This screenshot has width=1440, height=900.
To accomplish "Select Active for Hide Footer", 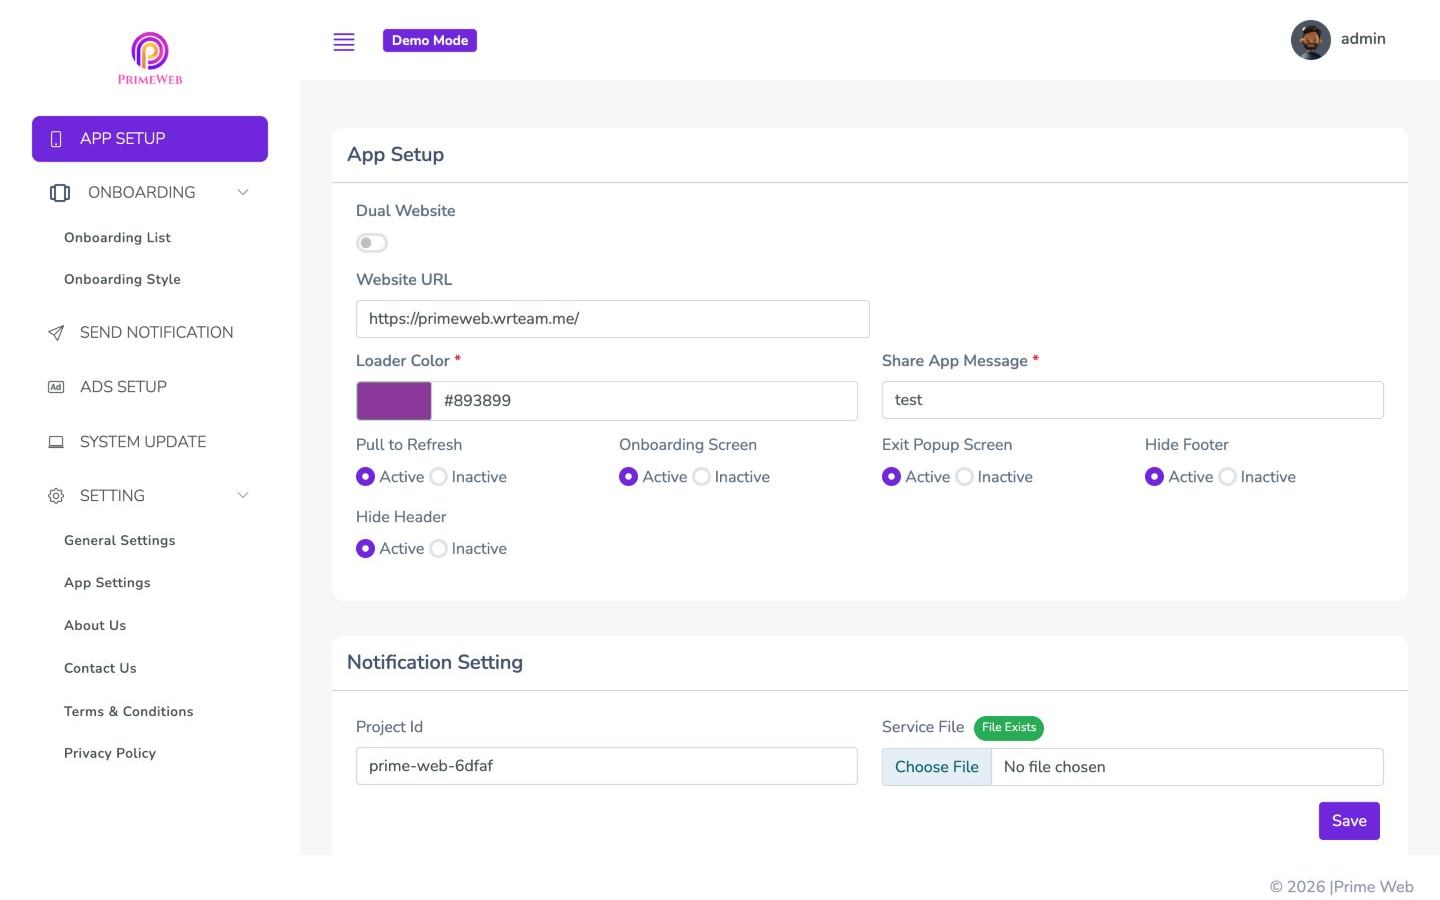I will (1154, 477).
